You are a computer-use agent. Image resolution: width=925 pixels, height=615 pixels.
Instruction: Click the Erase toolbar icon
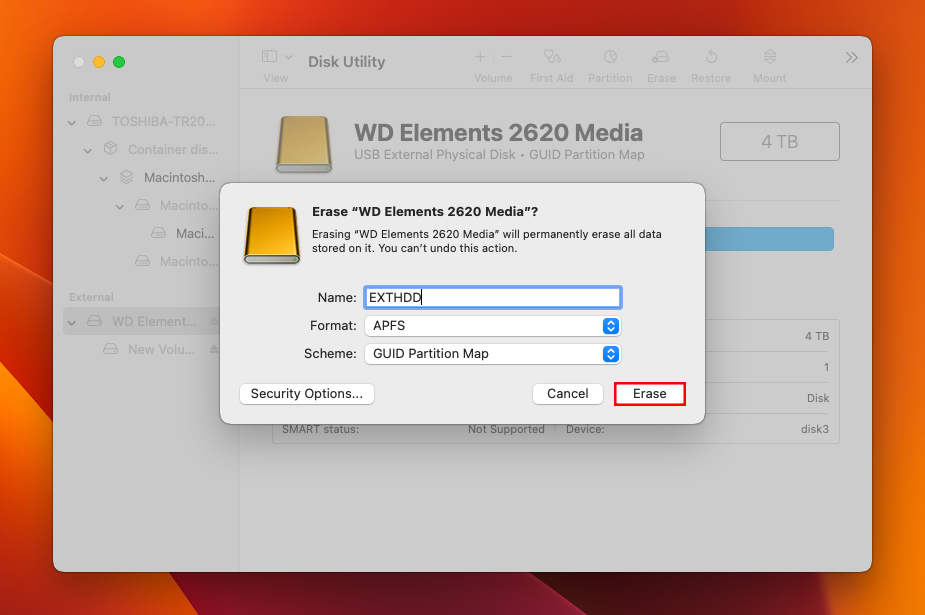pyautogui.click(x=661, y=57)
